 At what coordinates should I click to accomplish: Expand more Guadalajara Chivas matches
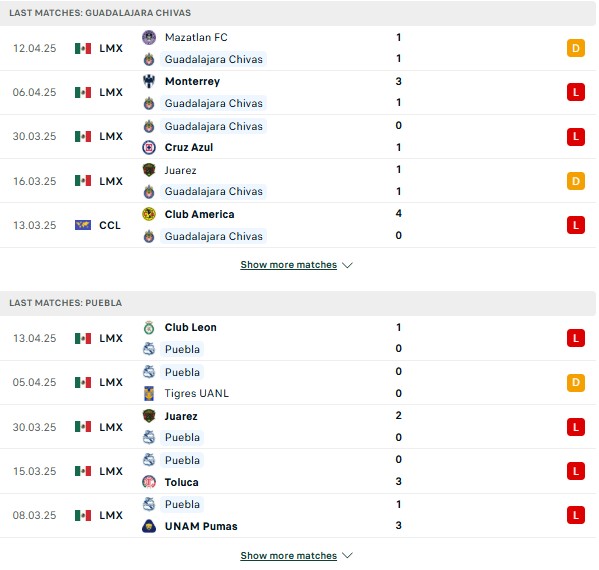point(288,265)
